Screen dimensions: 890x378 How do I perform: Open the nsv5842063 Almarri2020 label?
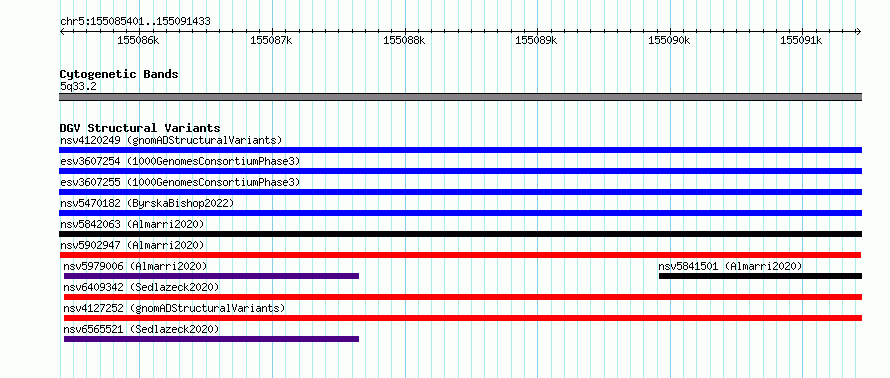[x=132, y=224]
